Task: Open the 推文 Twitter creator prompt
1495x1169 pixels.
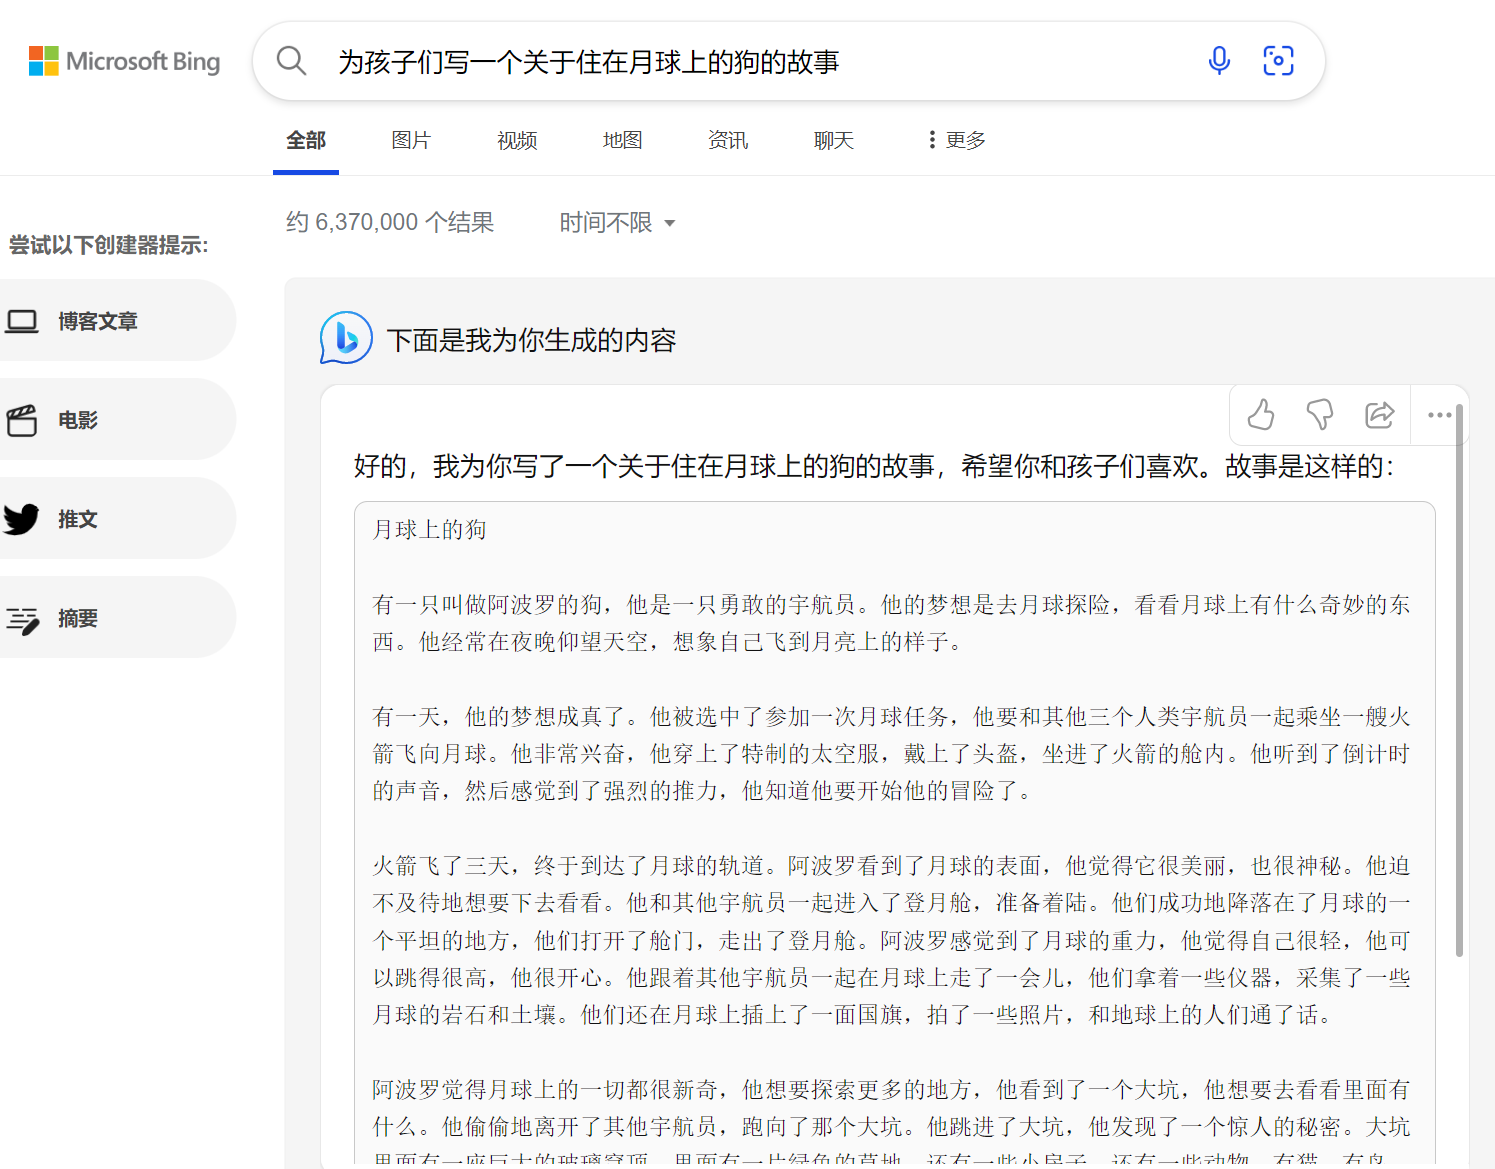Action: pos(23,518)
